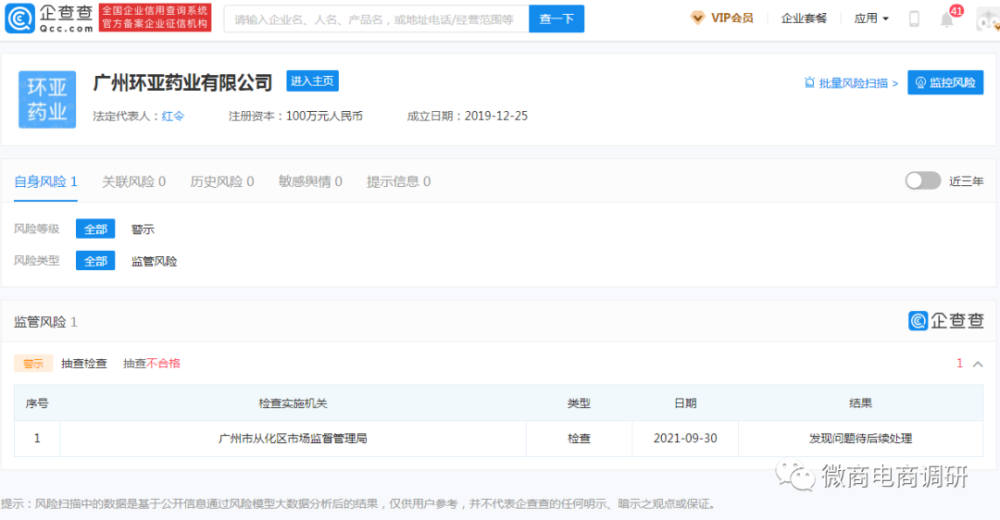Click the 环亚药业 company logo thumbnail
Image resolution: width=1000 pixels, height=520 pixels.
(47, 100)
